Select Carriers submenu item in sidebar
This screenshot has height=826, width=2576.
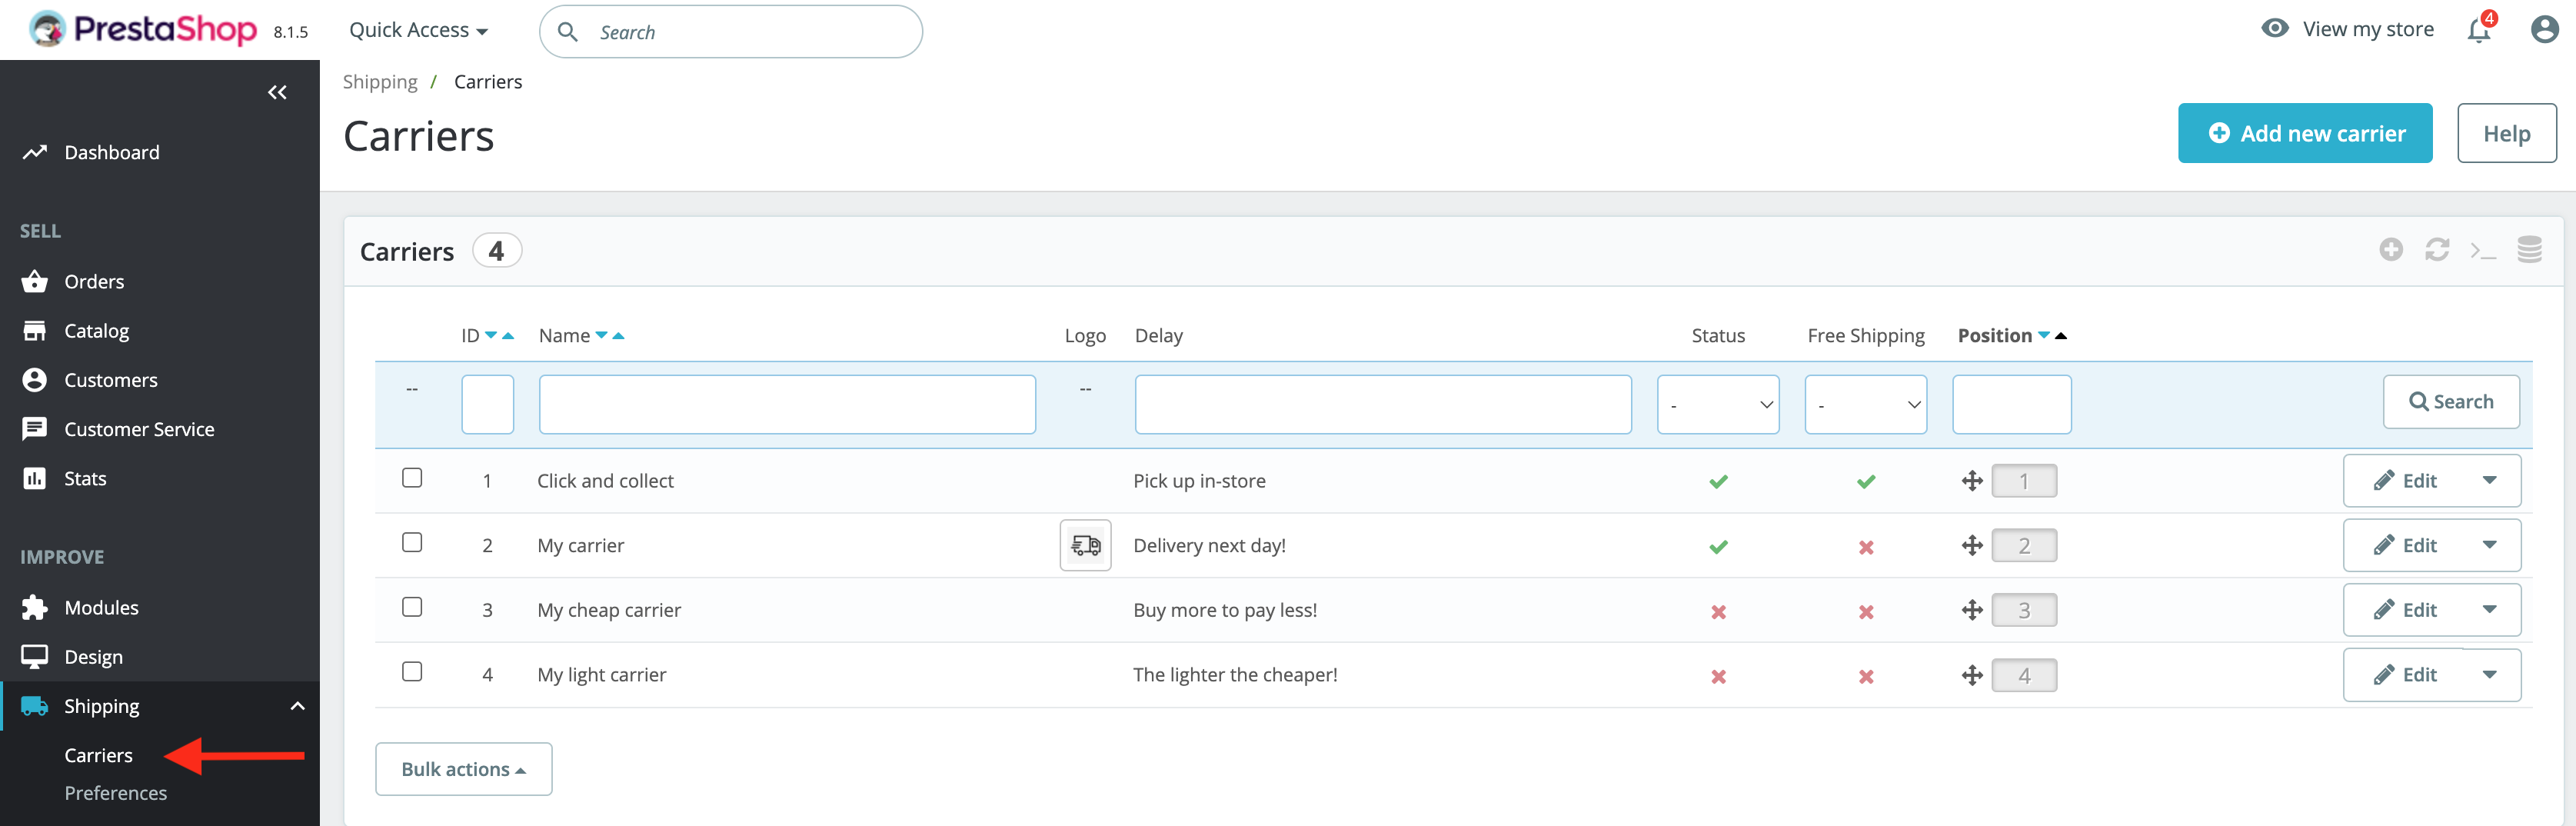pyautogui.click(x=98, y=755)
